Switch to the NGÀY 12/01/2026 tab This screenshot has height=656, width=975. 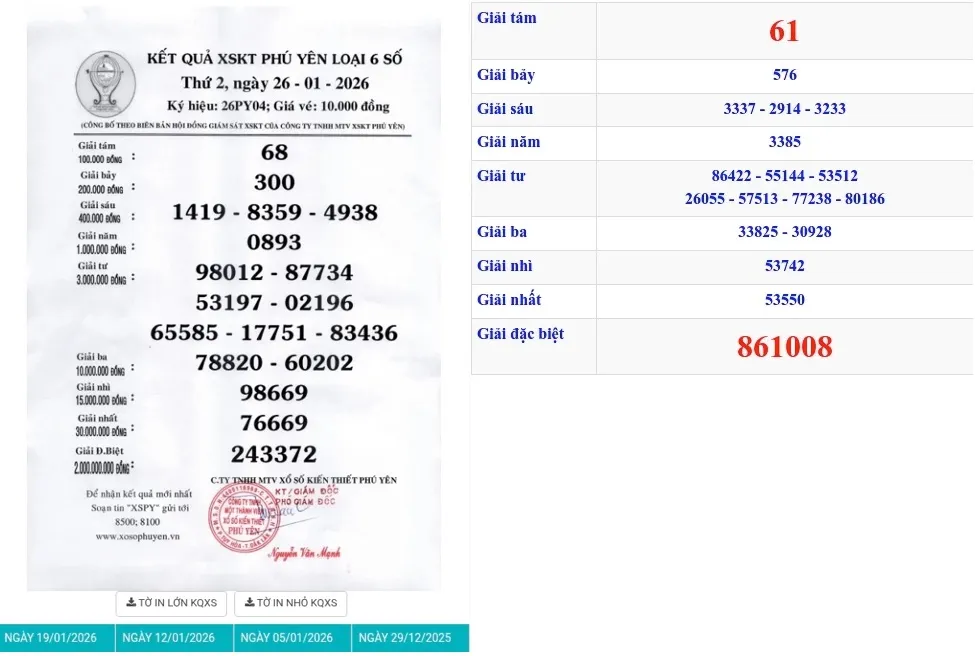[174, 638]
